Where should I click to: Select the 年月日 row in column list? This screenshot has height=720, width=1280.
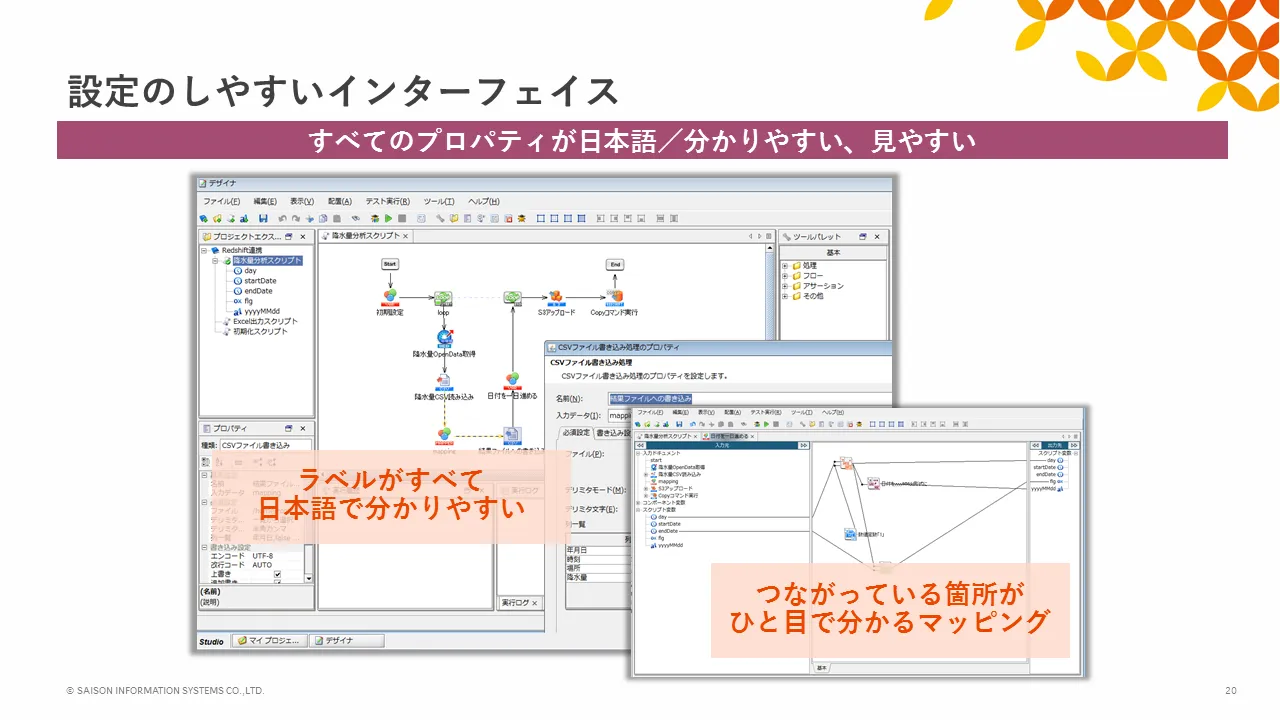[597, 549]
